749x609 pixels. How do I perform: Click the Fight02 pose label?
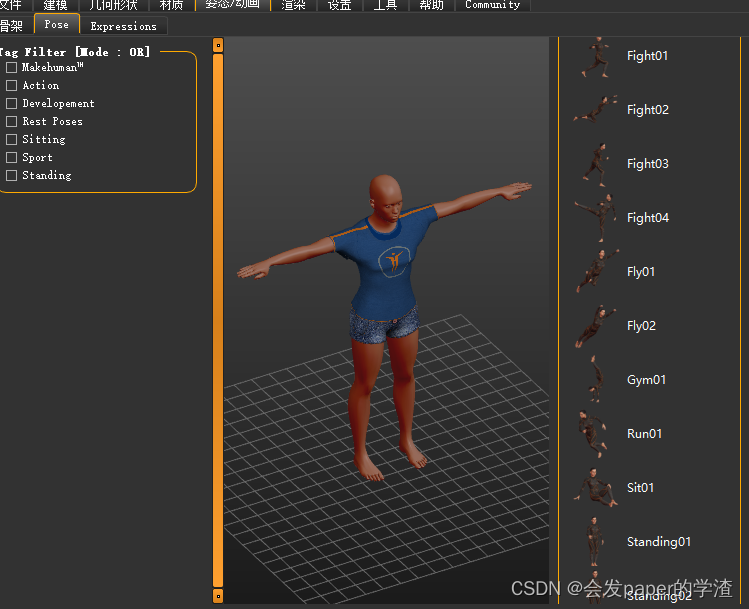click(648, 110)
